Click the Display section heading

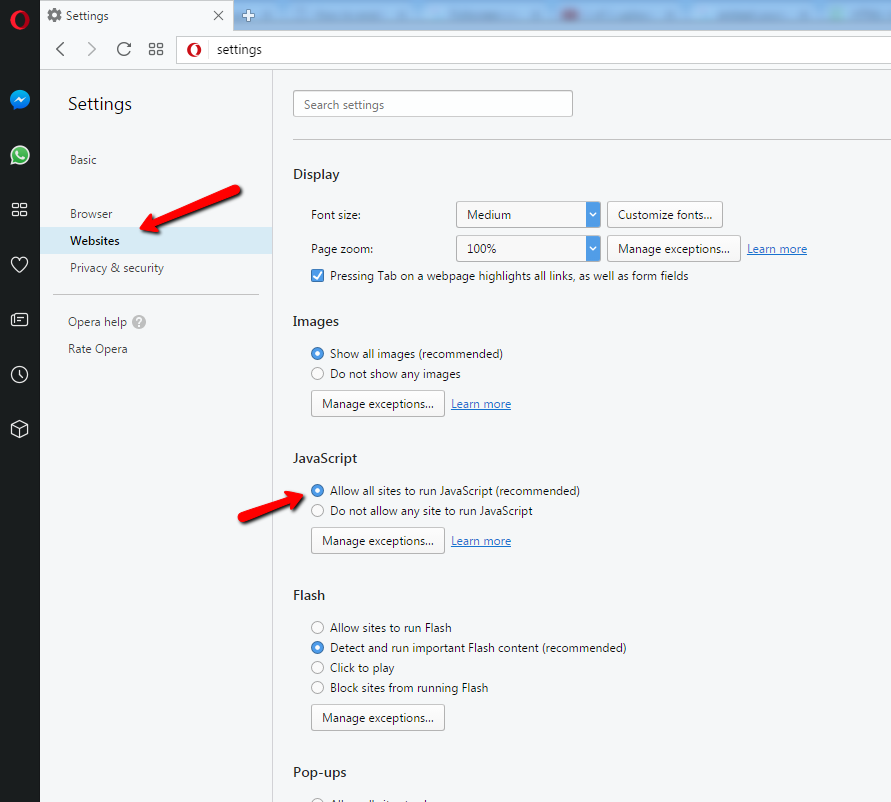317,174
